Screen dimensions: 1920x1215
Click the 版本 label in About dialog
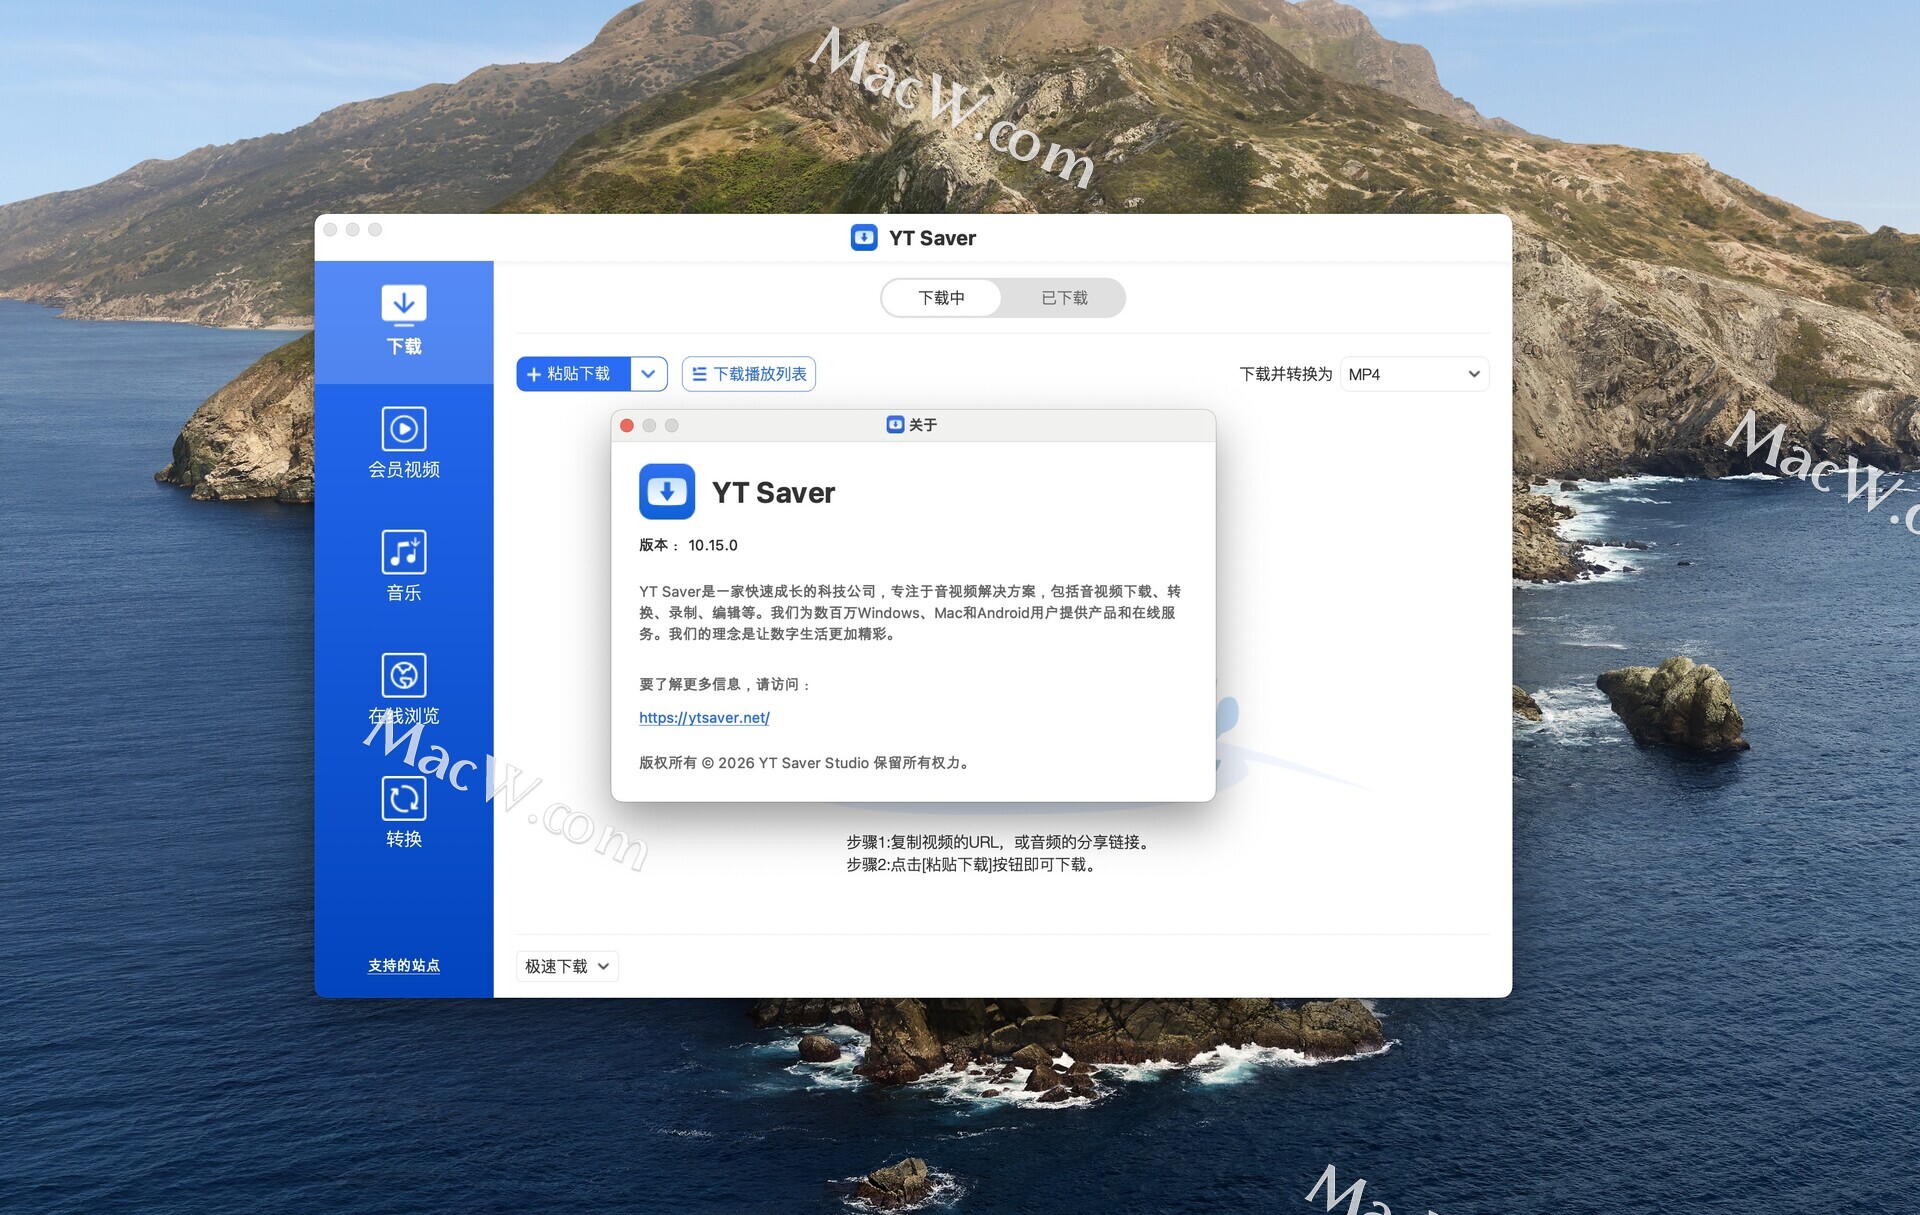point(659,545)
